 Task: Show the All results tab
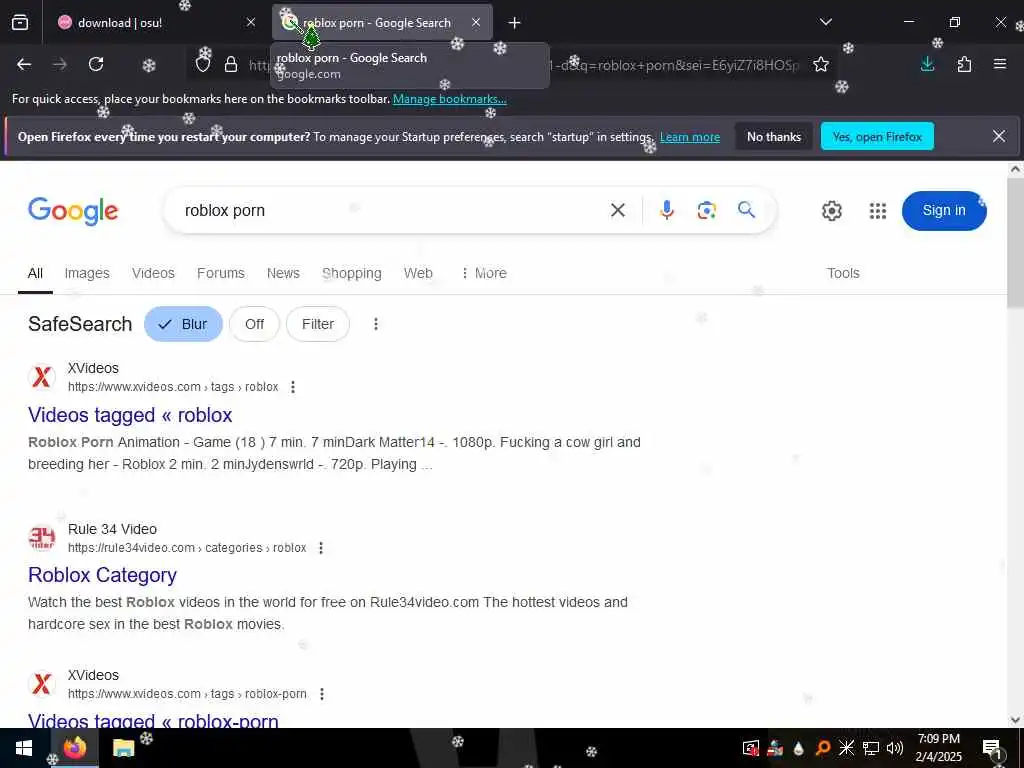[x=35, y=273]
